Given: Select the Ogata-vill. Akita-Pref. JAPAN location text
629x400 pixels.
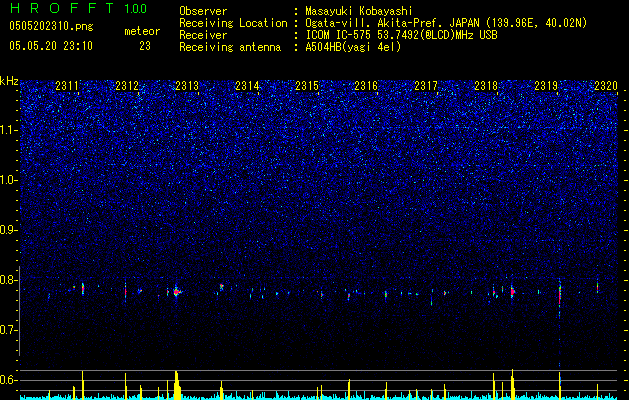Looking at the screenshot, I should click(446, 23).
